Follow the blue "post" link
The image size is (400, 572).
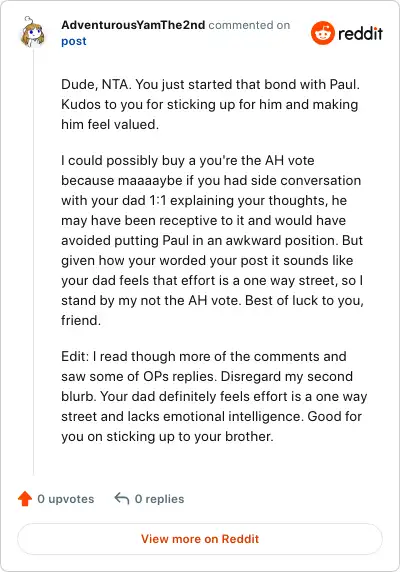click(74, 41)
